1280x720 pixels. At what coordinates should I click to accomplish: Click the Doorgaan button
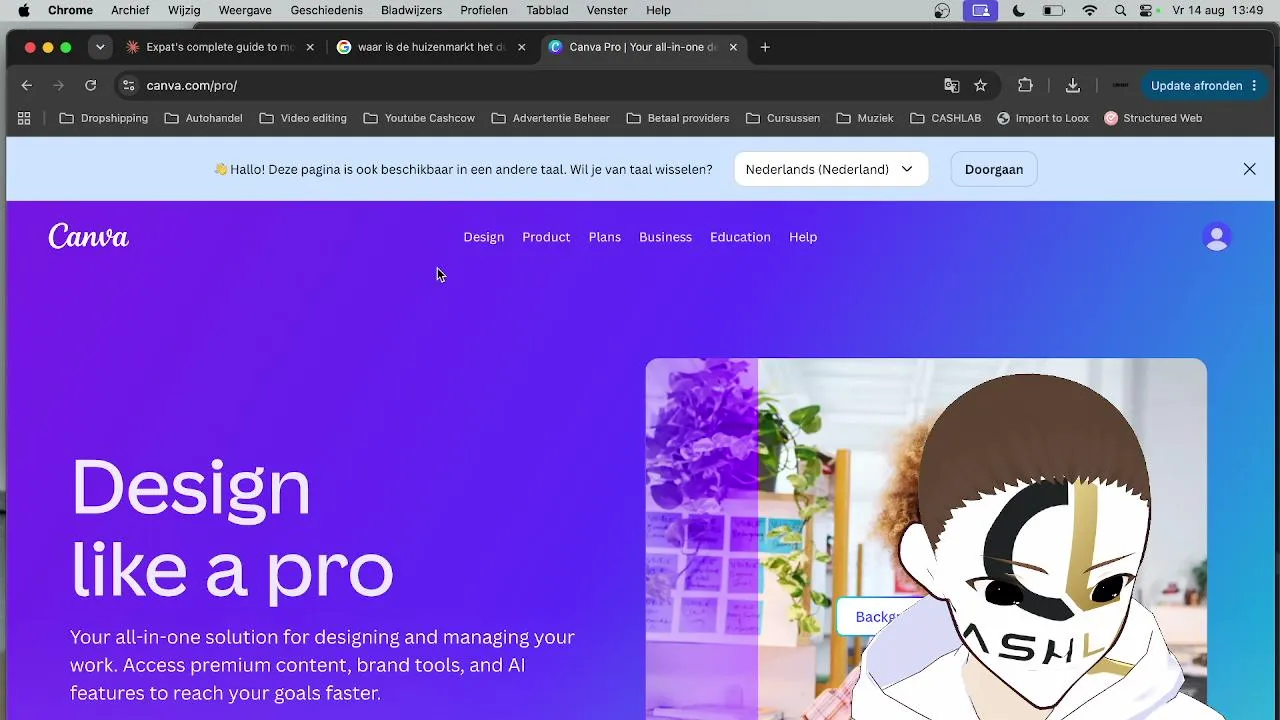tap(994, 169)
